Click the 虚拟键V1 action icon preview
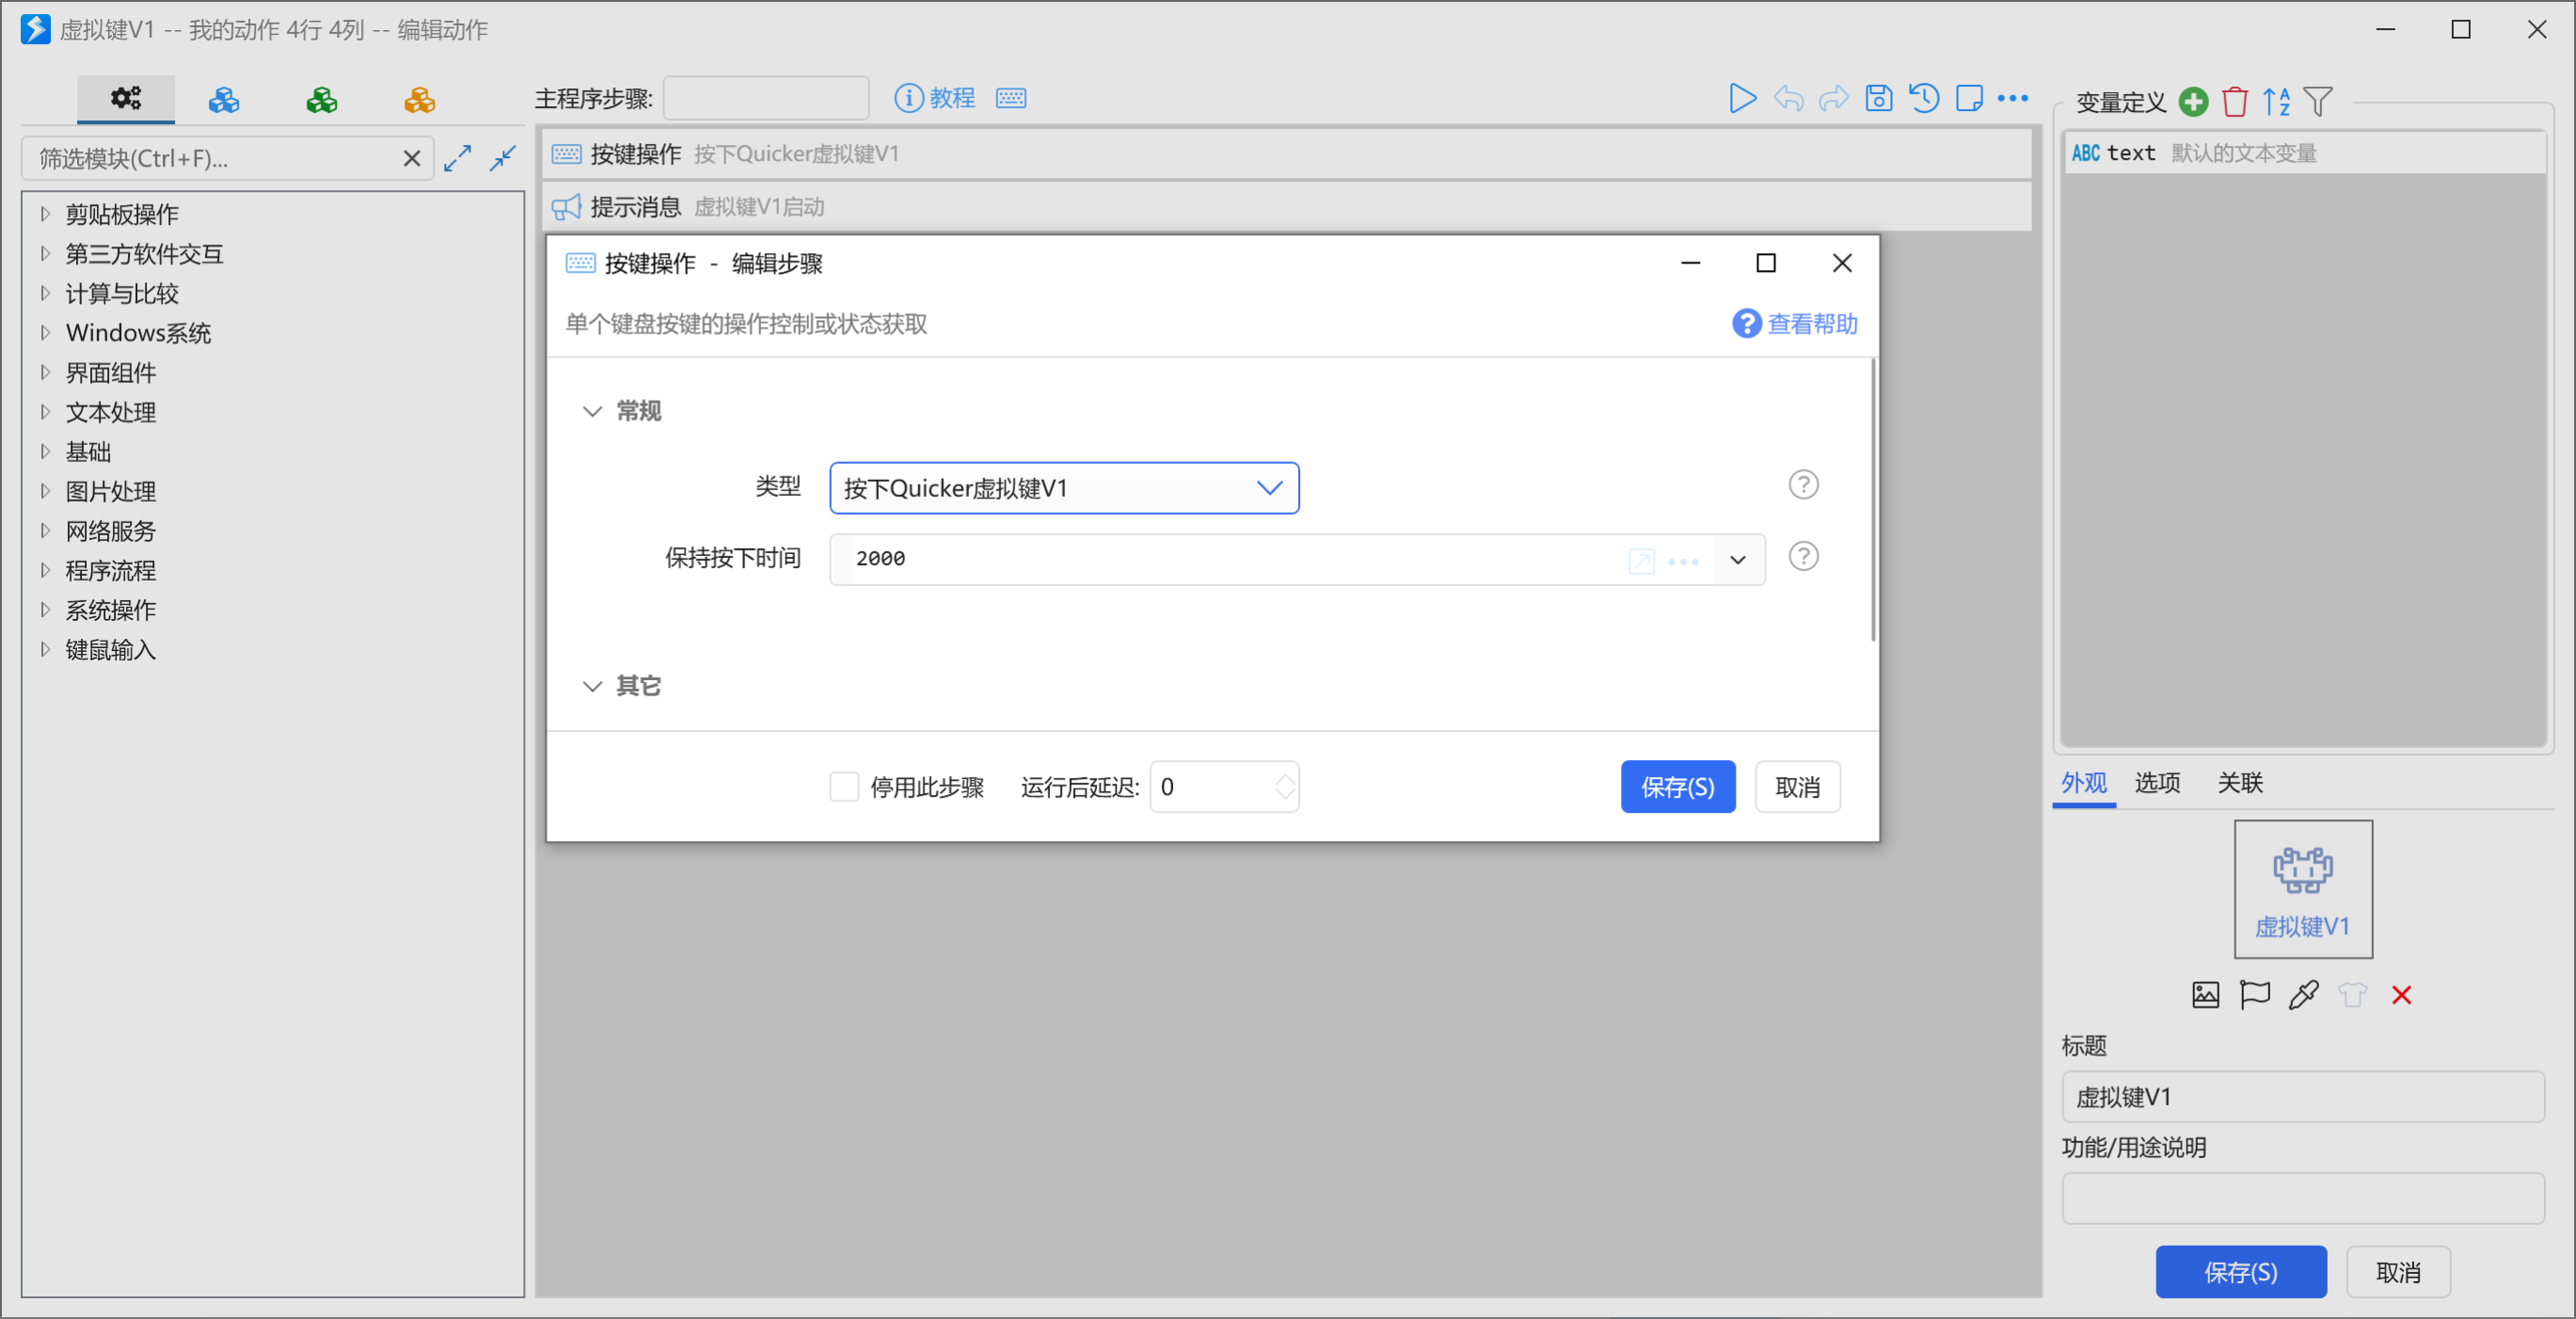 [2303, 889]
